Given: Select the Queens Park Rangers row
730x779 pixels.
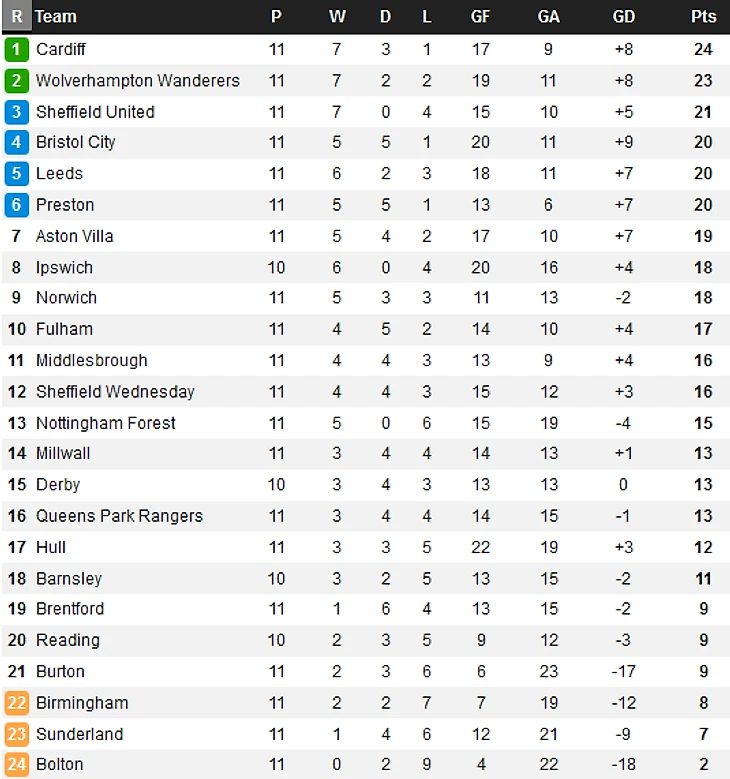Looking at the screenshot, I should [x=366, y=516].
